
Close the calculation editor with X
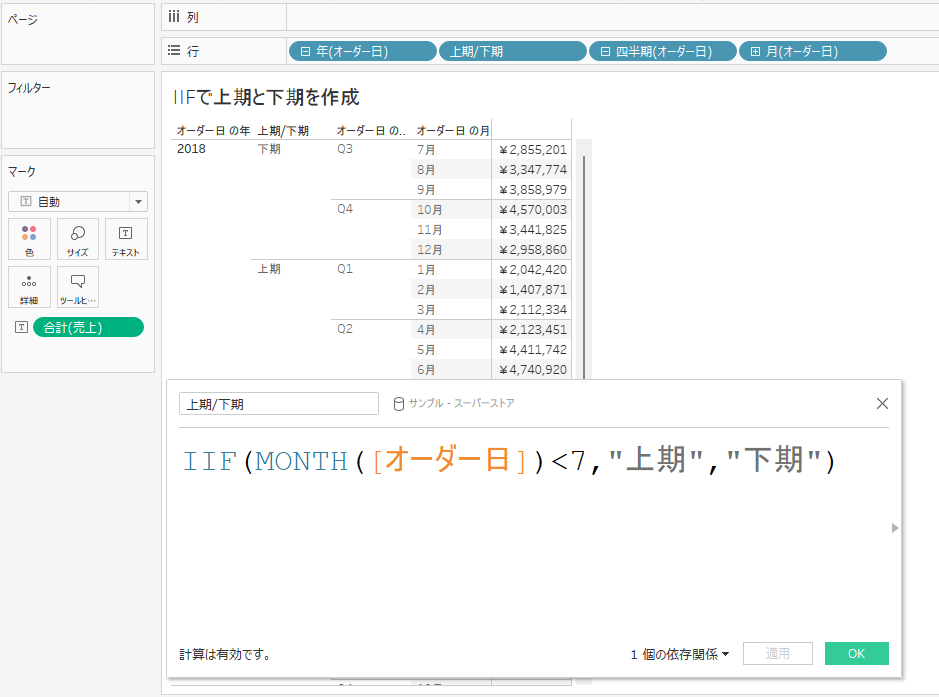coord(882,403)
